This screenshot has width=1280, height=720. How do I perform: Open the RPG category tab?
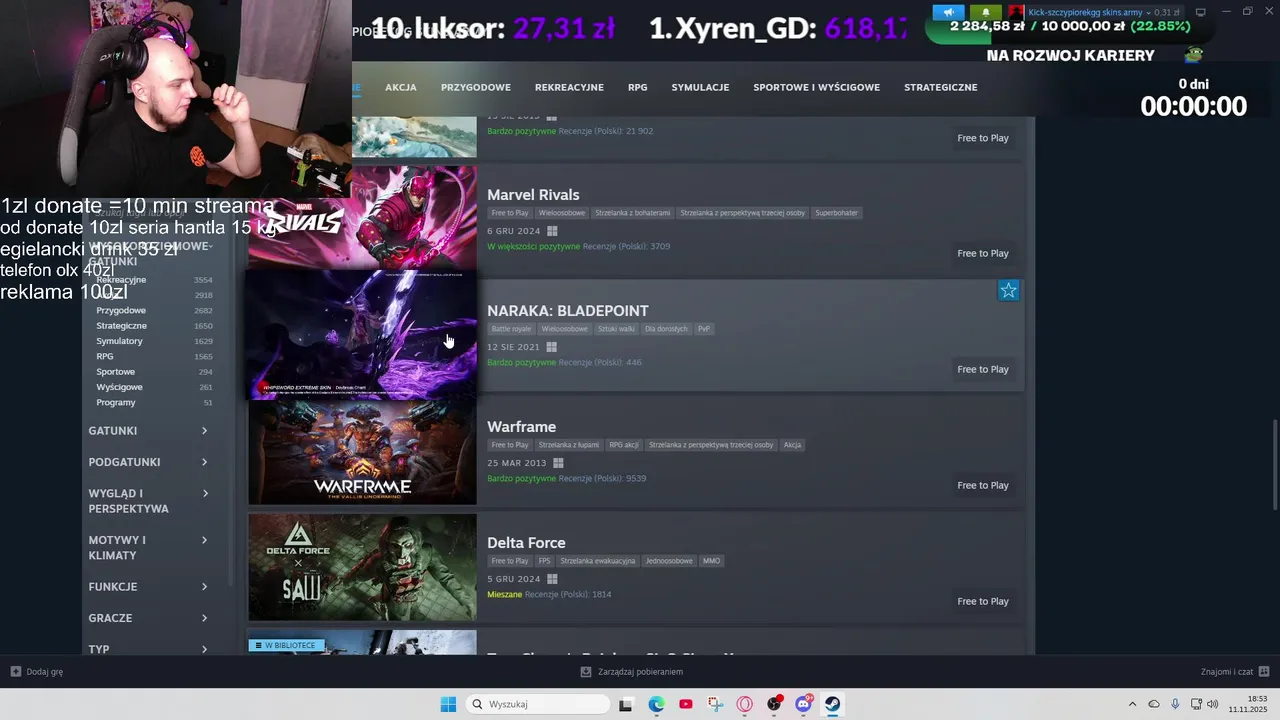pos(638,87)
